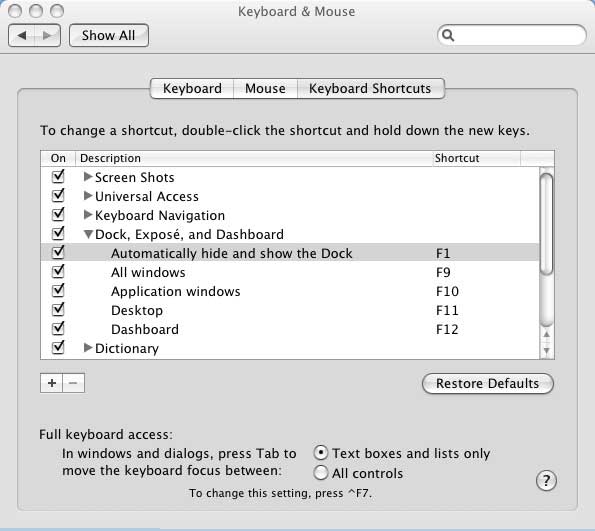The width and height of the screenshot is (595, 531).
Task: Click the shortcut list scrollbar thumb
Action: click(x=546, y=224)
